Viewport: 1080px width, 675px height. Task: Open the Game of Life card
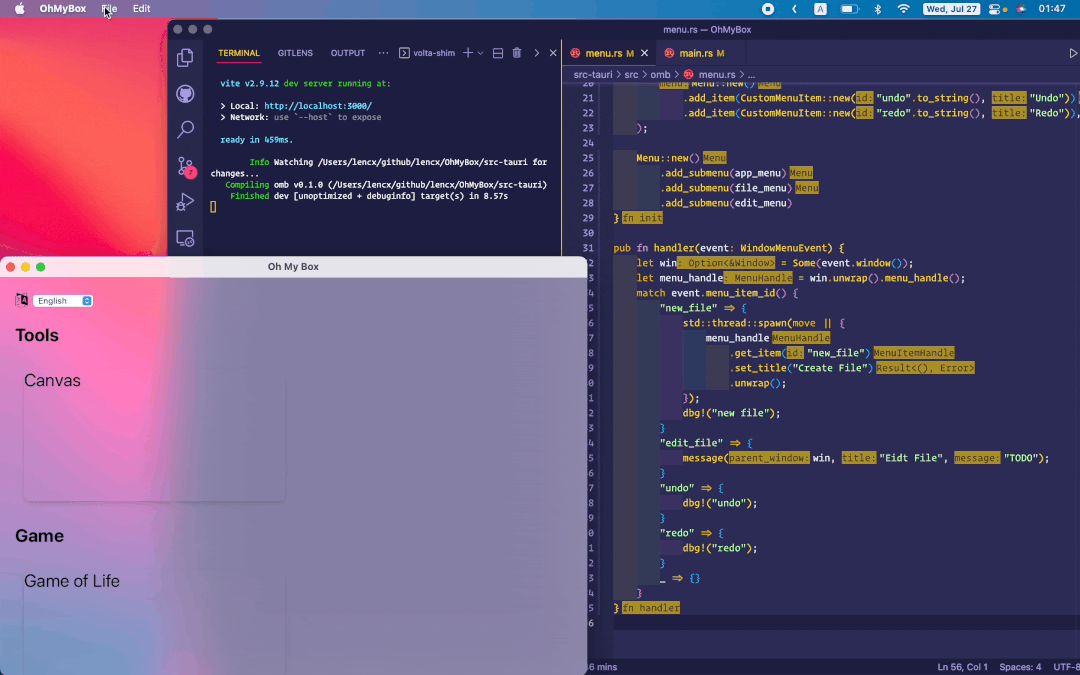[x=154, y=620]
